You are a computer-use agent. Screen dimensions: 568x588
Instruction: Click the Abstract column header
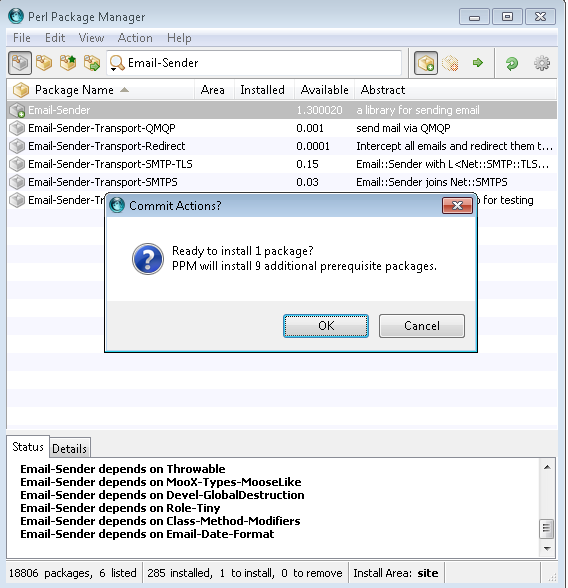point(456,90)
